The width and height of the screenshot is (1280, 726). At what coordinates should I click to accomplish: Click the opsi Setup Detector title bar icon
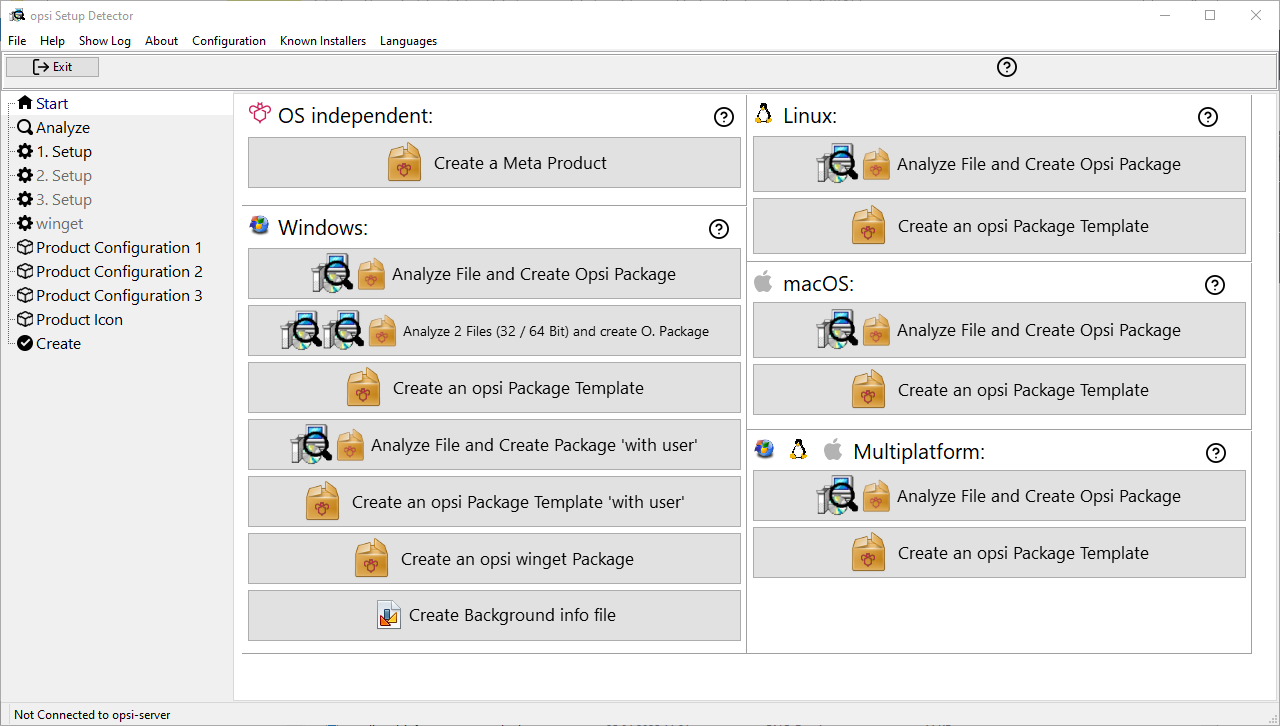point(16,15)
